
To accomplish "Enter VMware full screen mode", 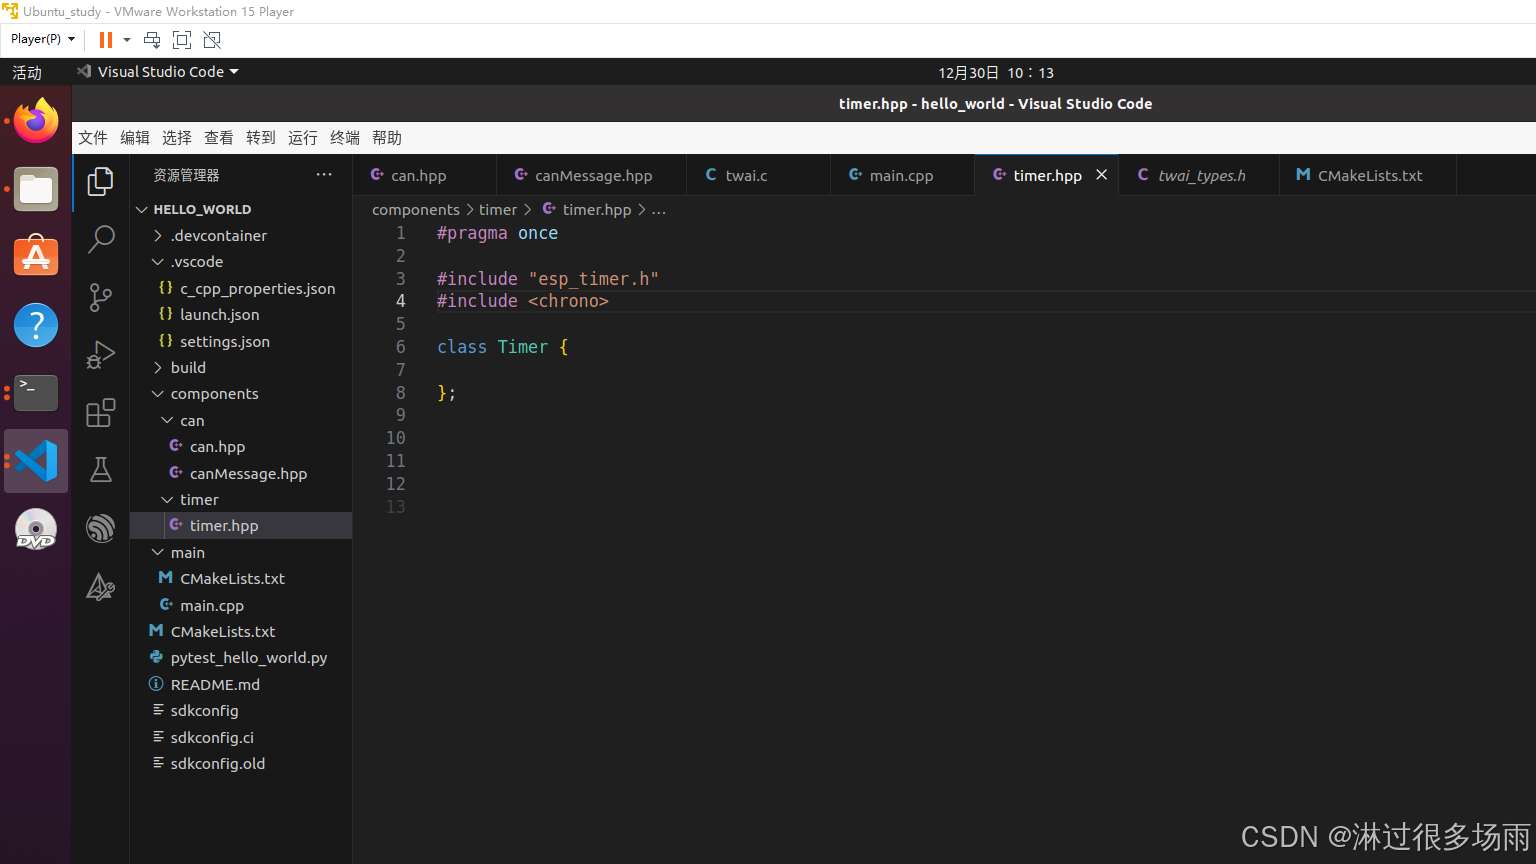I will (x=182, y=40).
